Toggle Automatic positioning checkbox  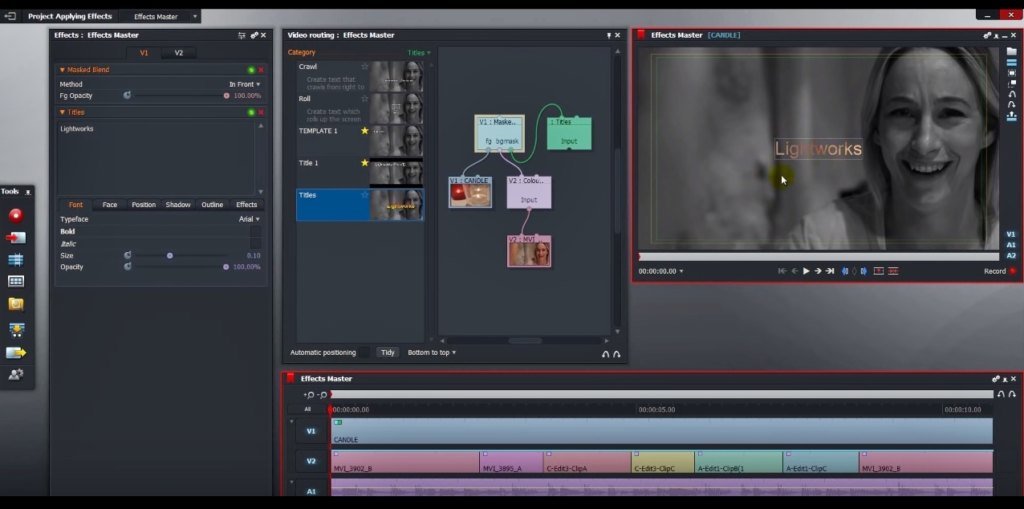point(364,352)
